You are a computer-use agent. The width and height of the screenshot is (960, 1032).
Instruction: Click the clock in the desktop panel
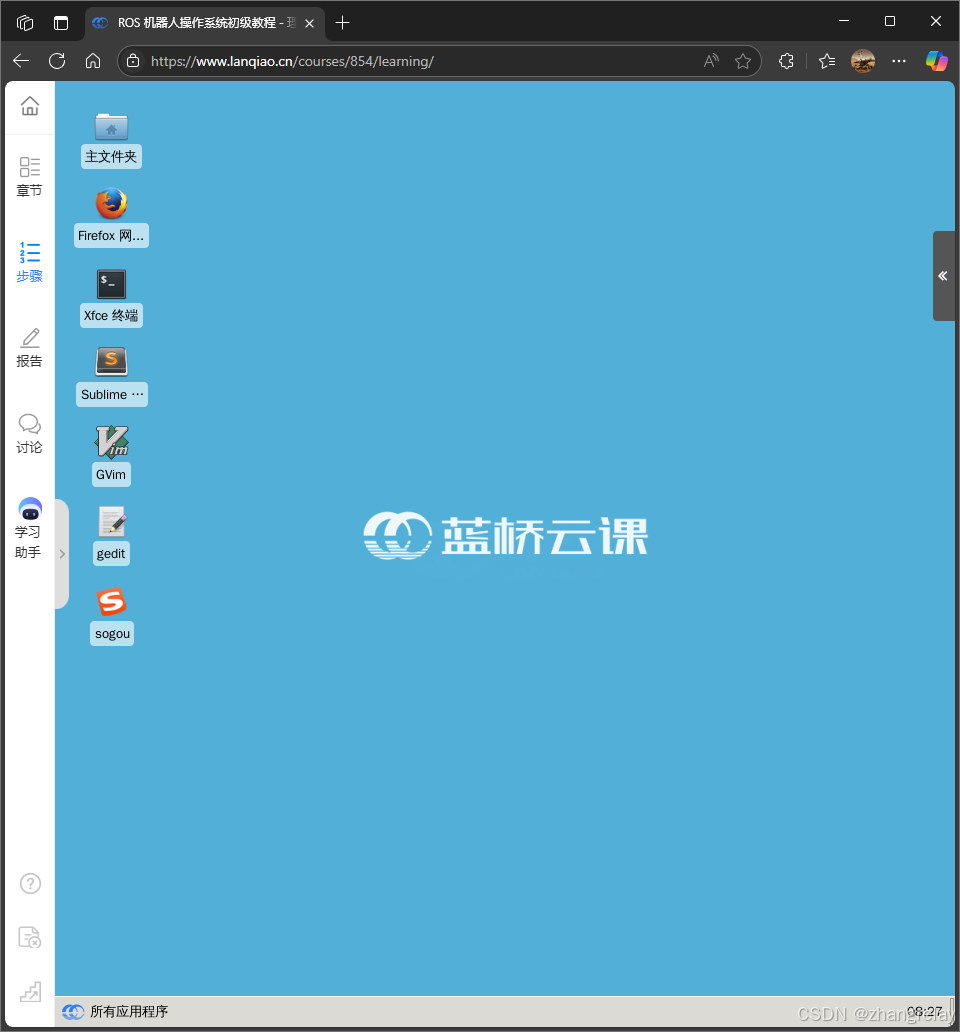(x=924, y=1011)
